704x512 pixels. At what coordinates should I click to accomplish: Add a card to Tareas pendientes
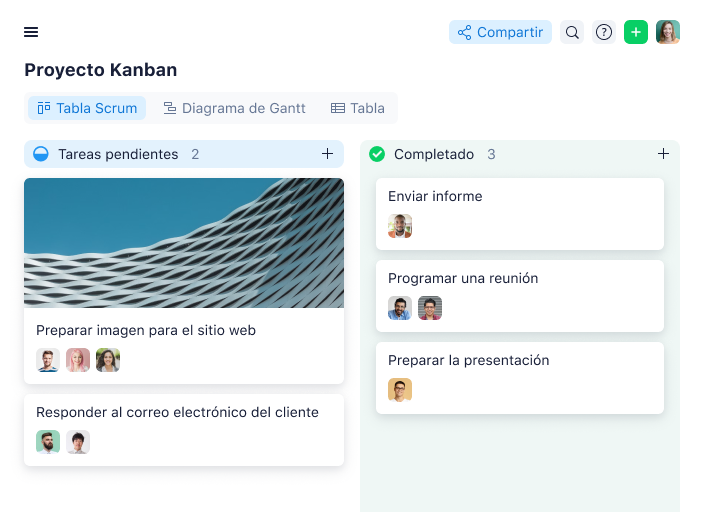point(327,154)
